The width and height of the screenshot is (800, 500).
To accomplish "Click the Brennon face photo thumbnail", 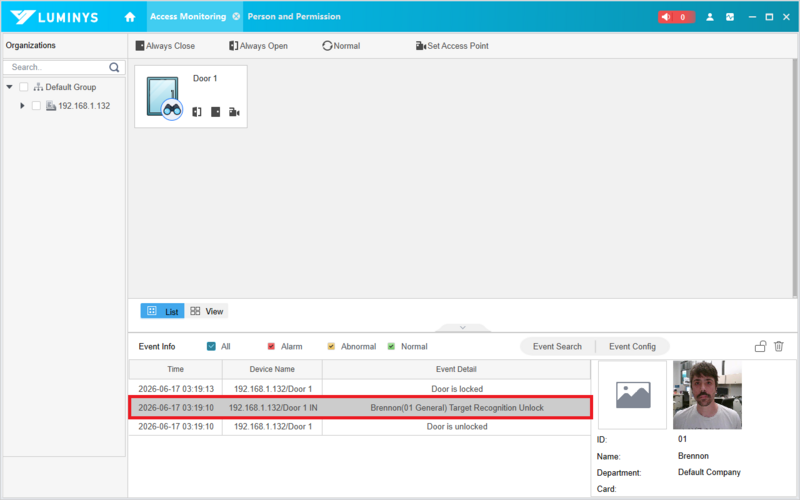I will point(707,395).
